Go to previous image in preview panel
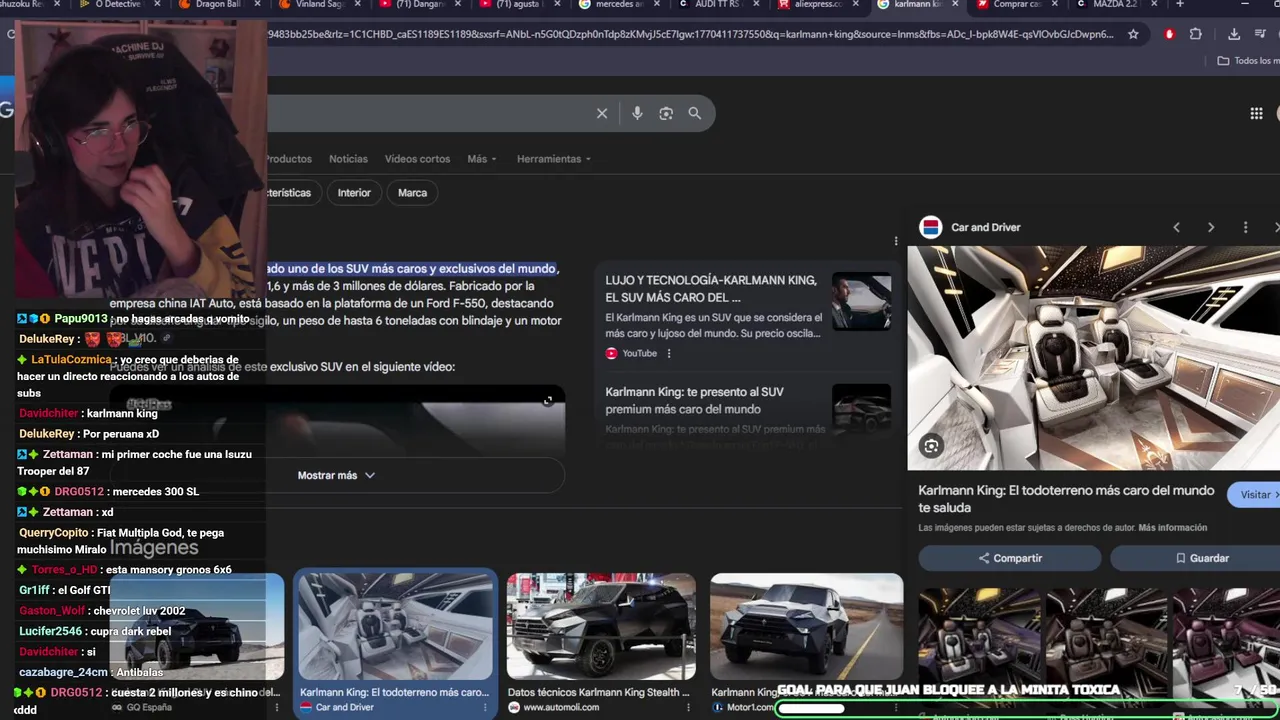This screenshot has width=1280, height=720. tap(1176, 227)
